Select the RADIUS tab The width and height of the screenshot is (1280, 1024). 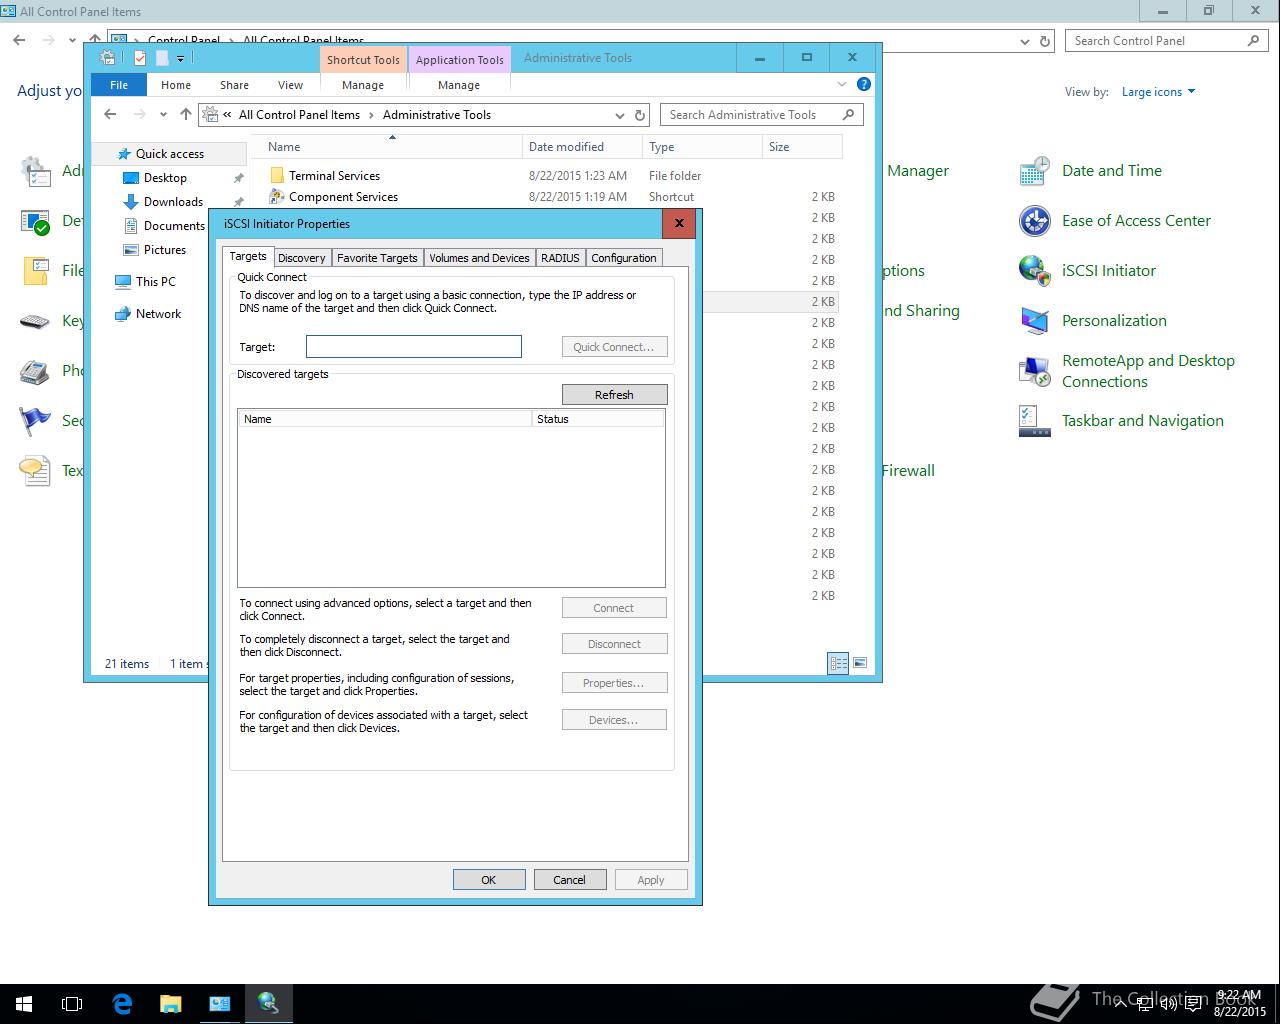(x=560, y=258)
